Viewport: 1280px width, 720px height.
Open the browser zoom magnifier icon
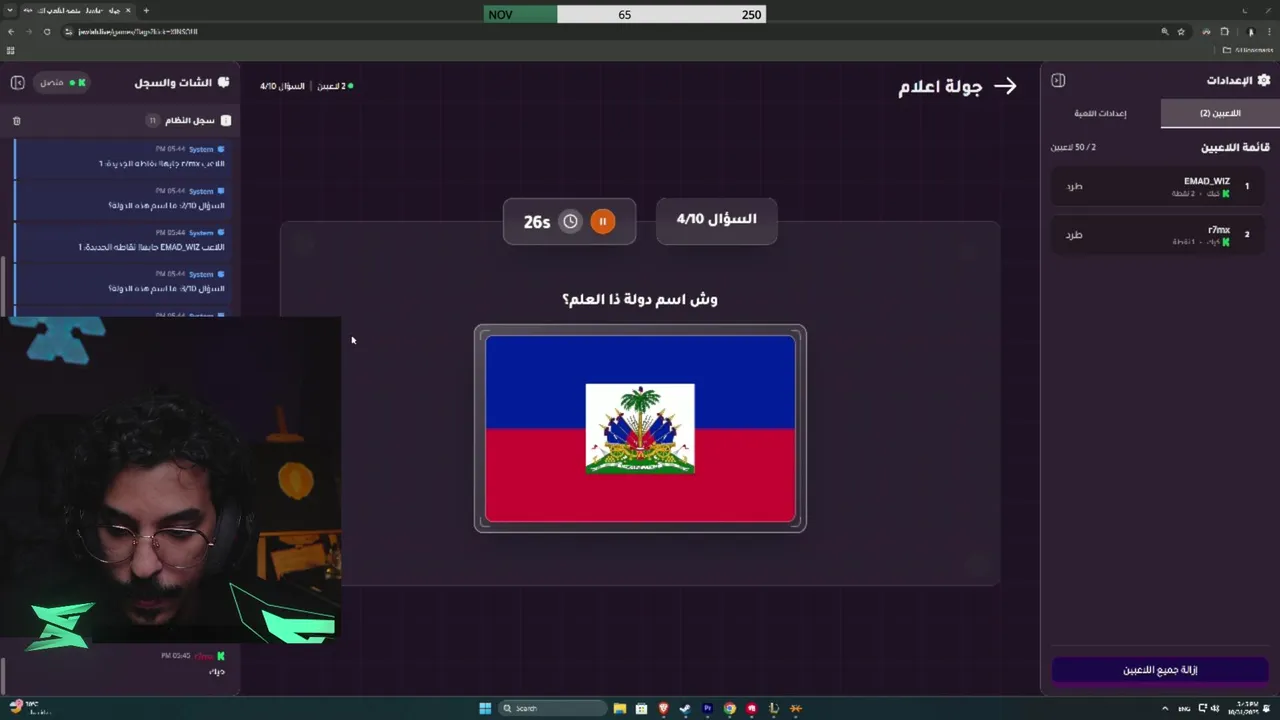pyautogui.click(x=1164, y=31)
